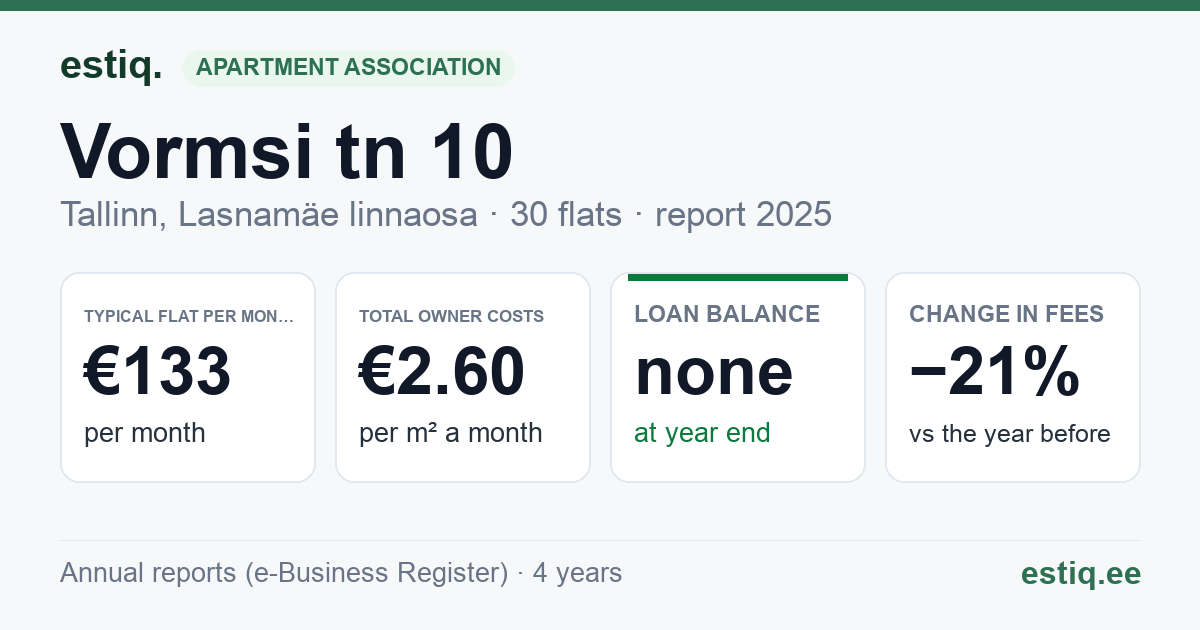This screenshot has height=630, width=1200.
Task: Click the CHANGE IN FEES label
Action: (1006, 314)
